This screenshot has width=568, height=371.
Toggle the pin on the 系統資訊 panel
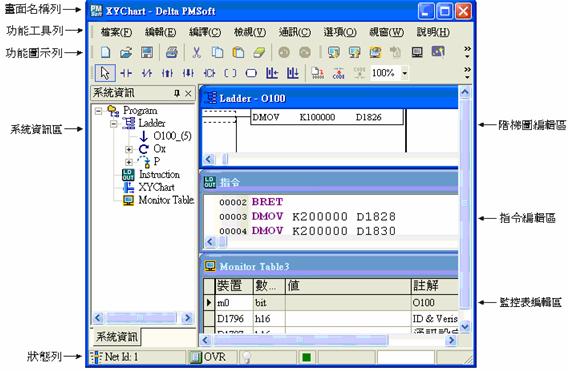pyautogui.click(x=177, y=93)
